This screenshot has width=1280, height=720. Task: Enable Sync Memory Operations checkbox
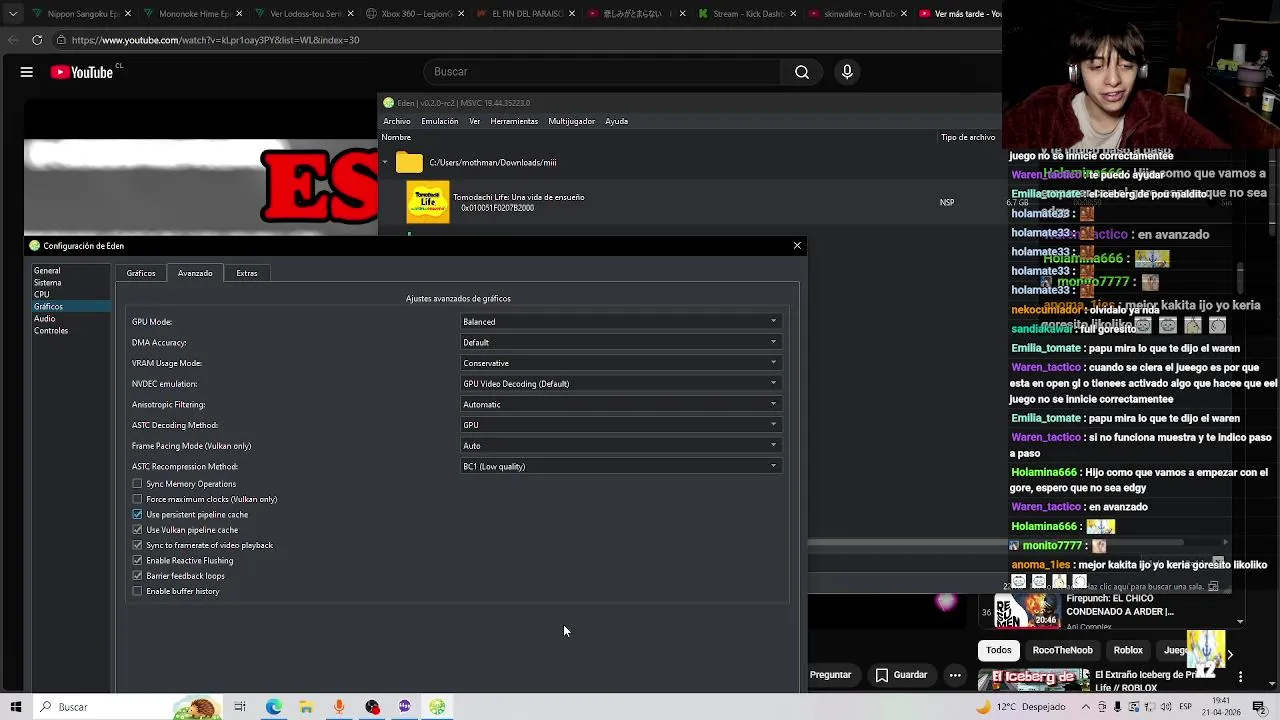tap(137, 484)
